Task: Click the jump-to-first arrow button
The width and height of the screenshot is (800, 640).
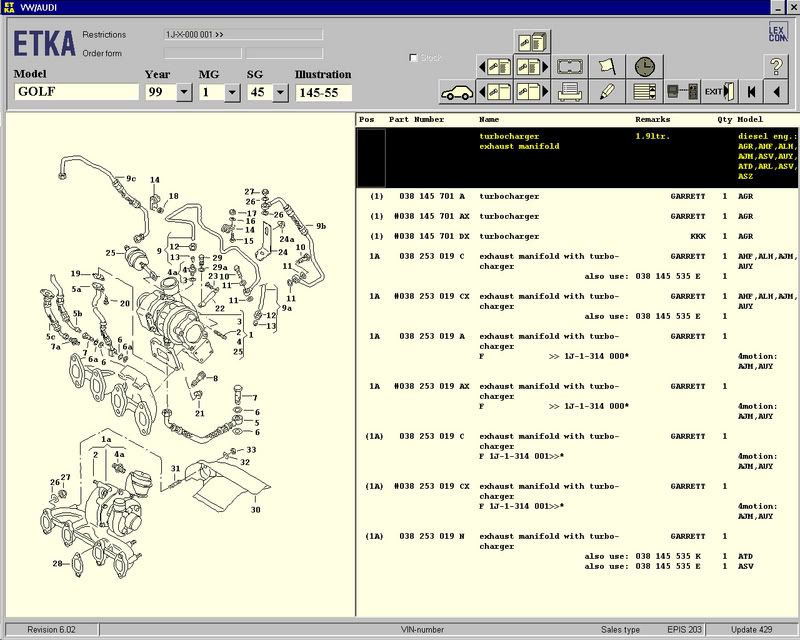Action: point(751,92)
